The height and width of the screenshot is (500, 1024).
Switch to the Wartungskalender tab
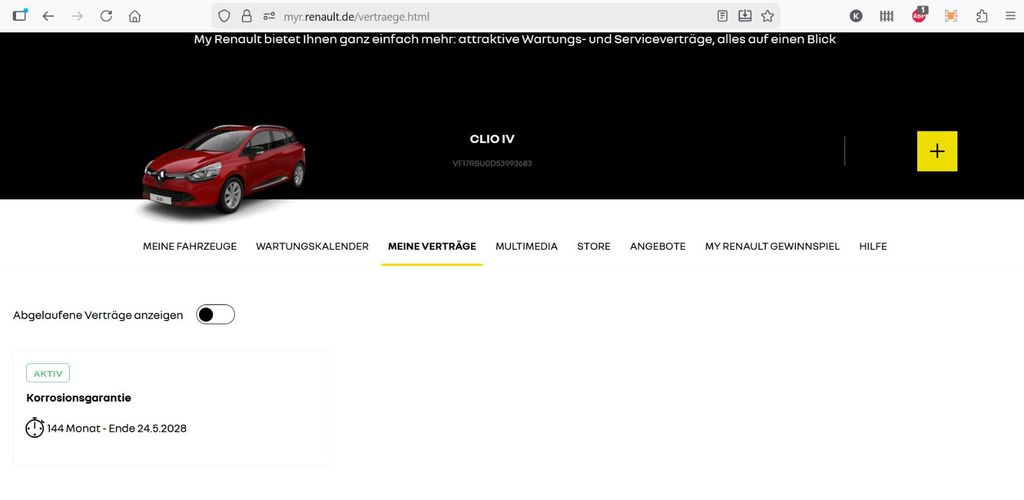click(x=312, y=246)
